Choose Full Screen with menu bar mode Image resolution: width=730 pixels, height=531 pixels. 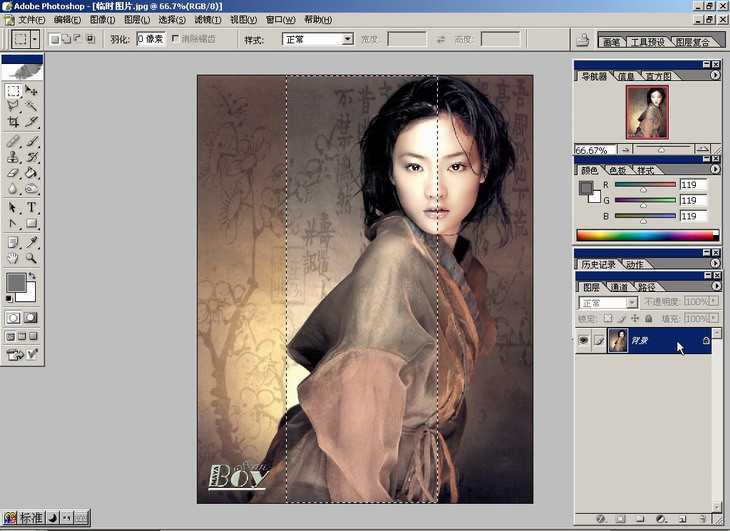[22, 336]
